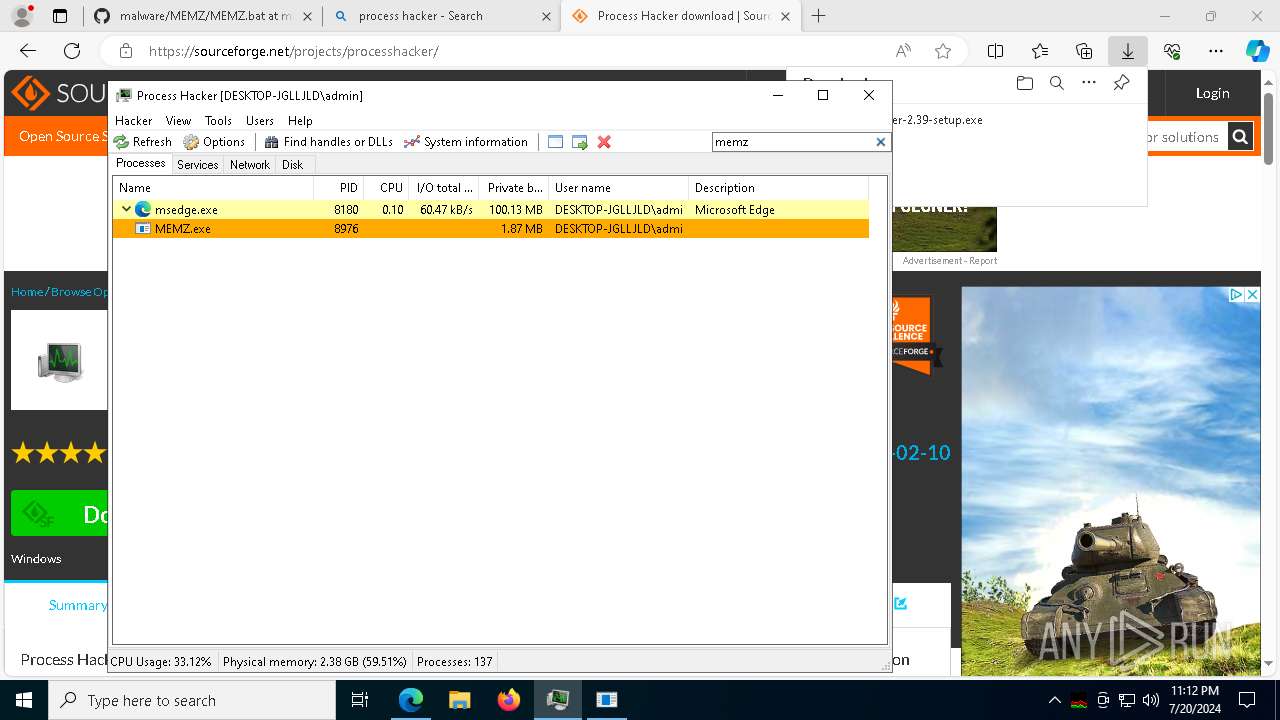Sort by the Name column header

pyautogui.click(x=214, y=187)
